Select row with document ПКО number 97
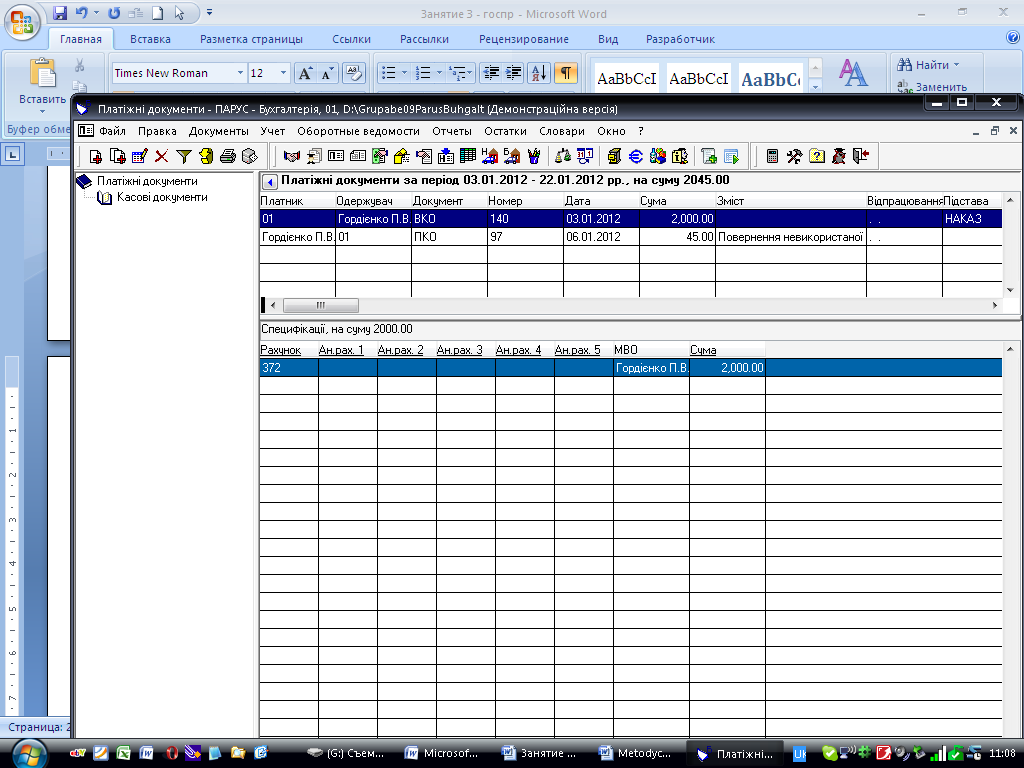 [x=631, y=236]
